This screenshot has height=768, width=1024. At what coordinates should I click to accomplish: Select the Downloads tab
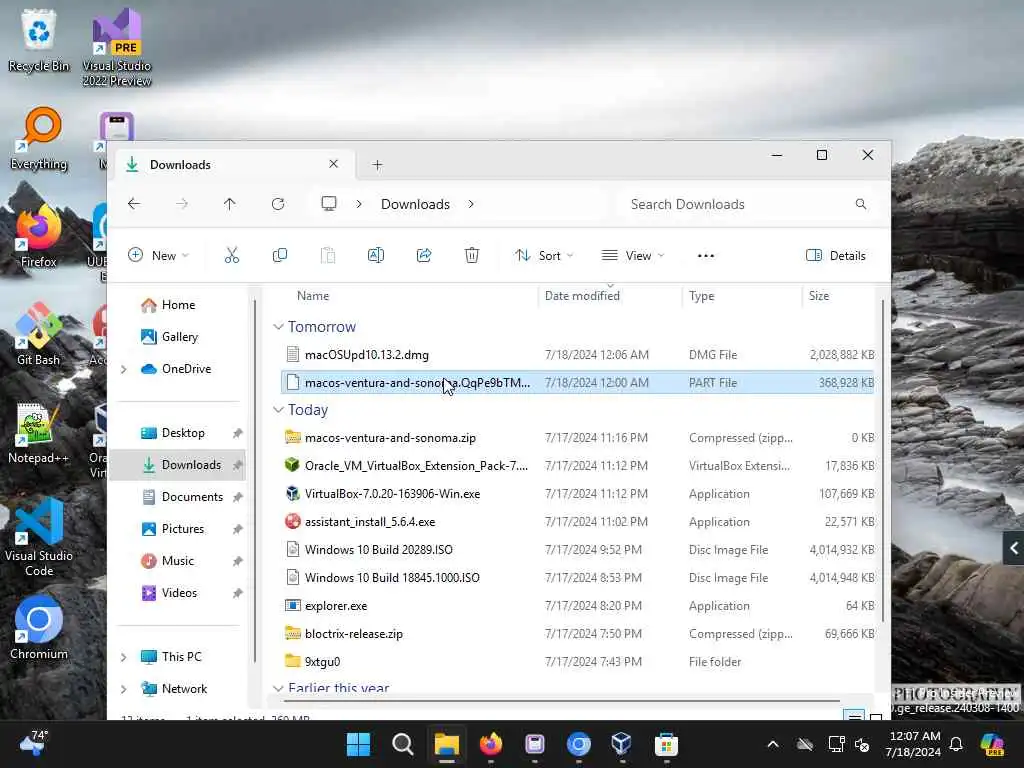pyautogui.click(x=234, y=165)
